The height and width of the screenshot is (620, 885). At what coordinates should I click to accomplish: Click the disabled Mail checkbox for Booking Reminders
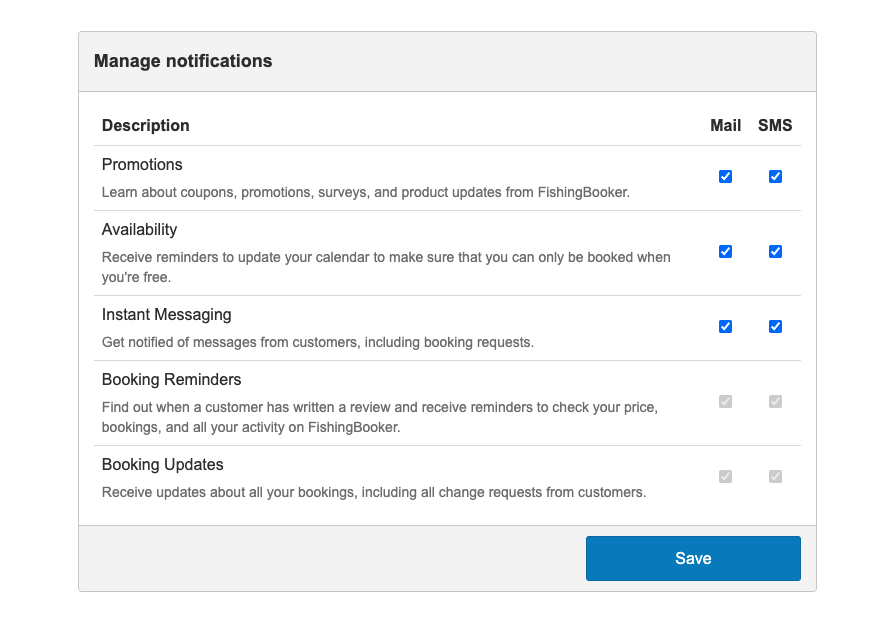click(x=725, y=401)
